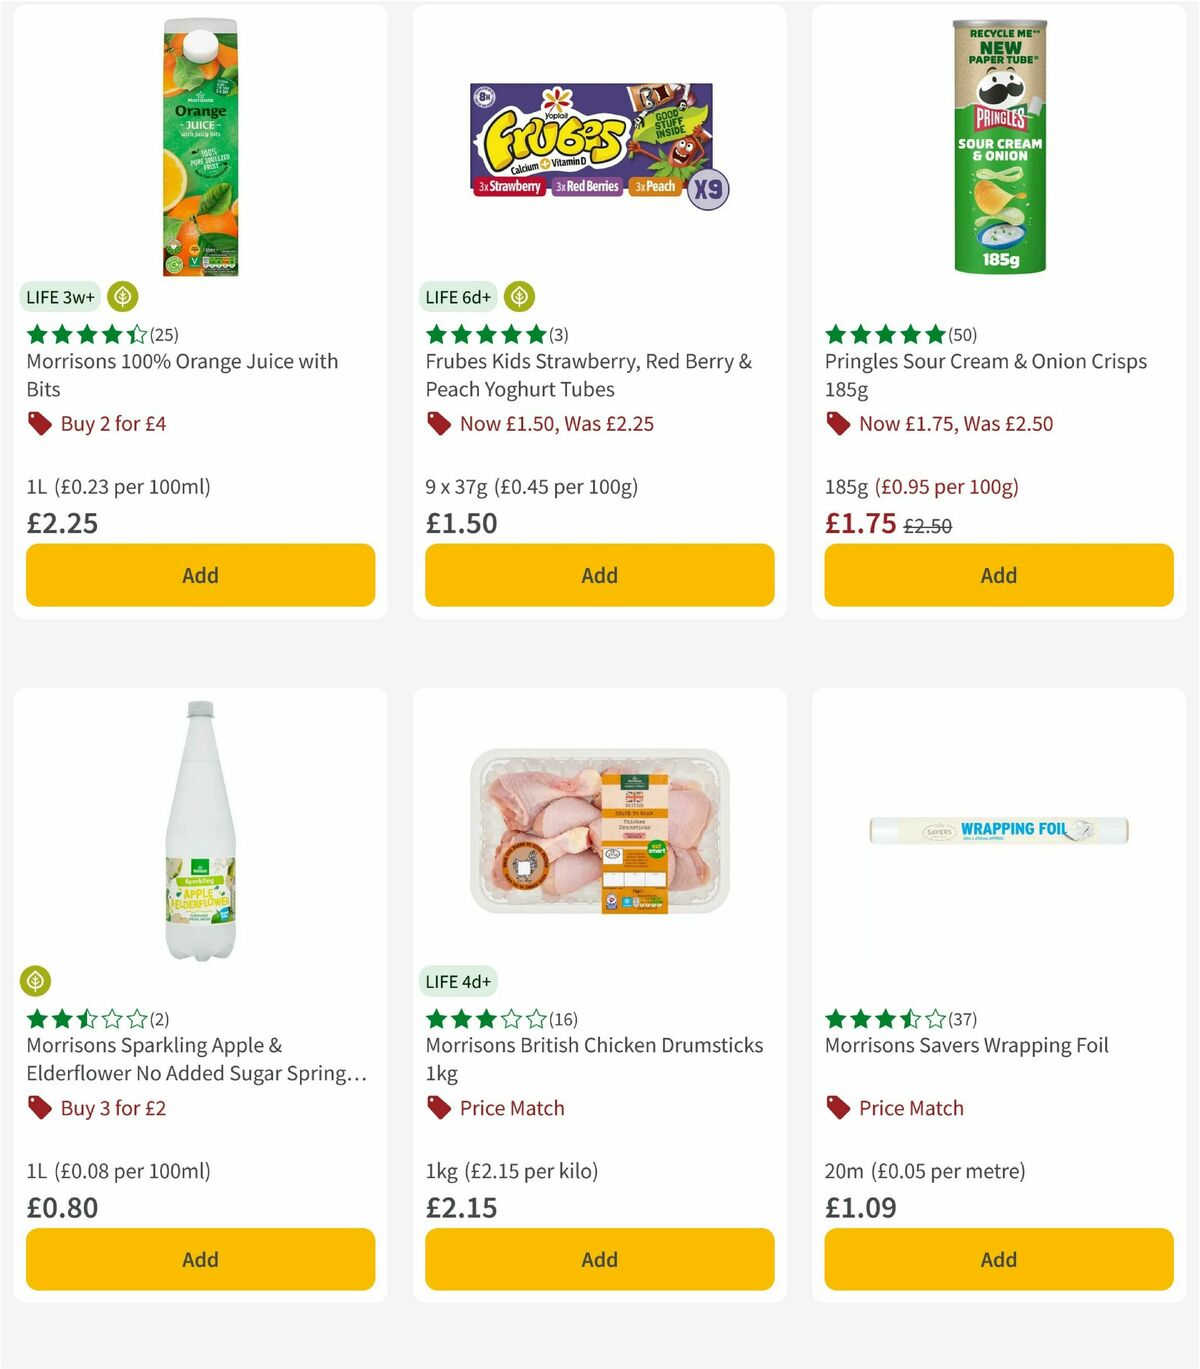Click the leaf icon next to the Frubes LIFE badge

coord(519,296)
